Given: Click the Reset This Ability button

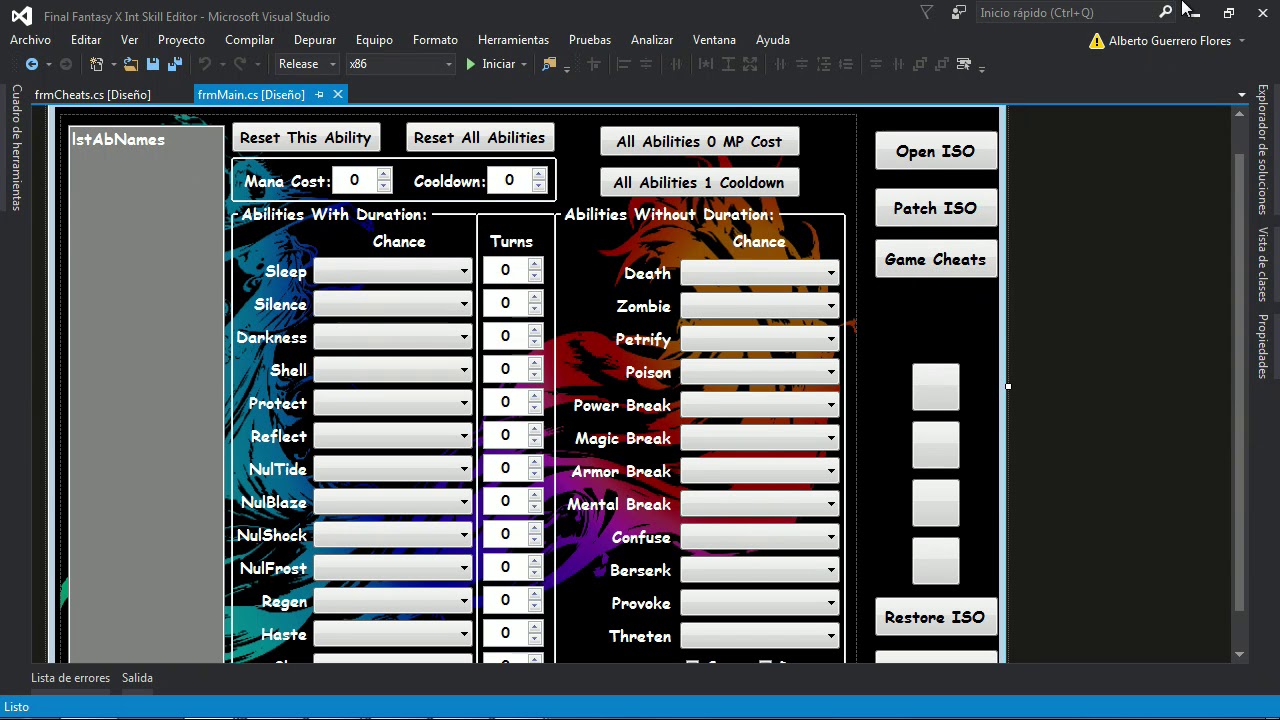Looking at the screenshot, I should (305, 138).
